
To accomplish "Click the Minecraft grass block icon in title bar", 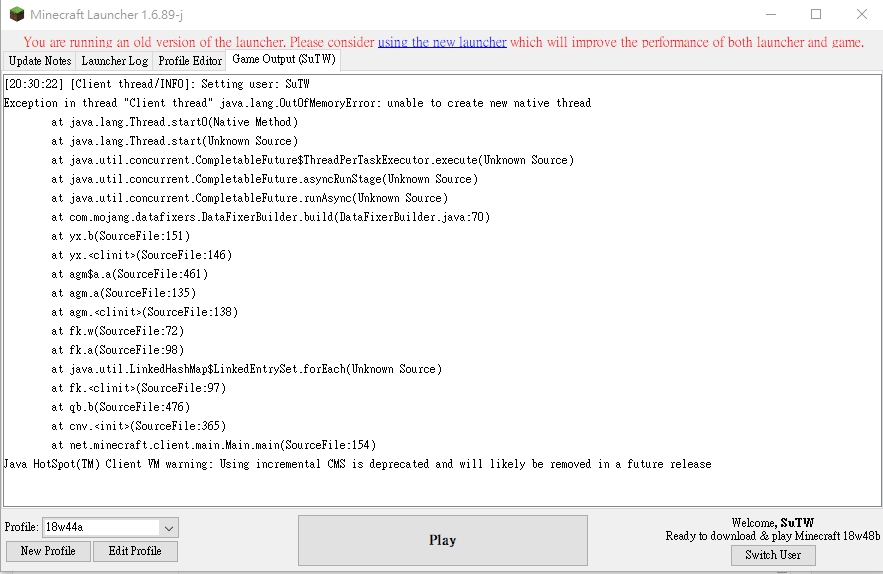I will [17, 14].
